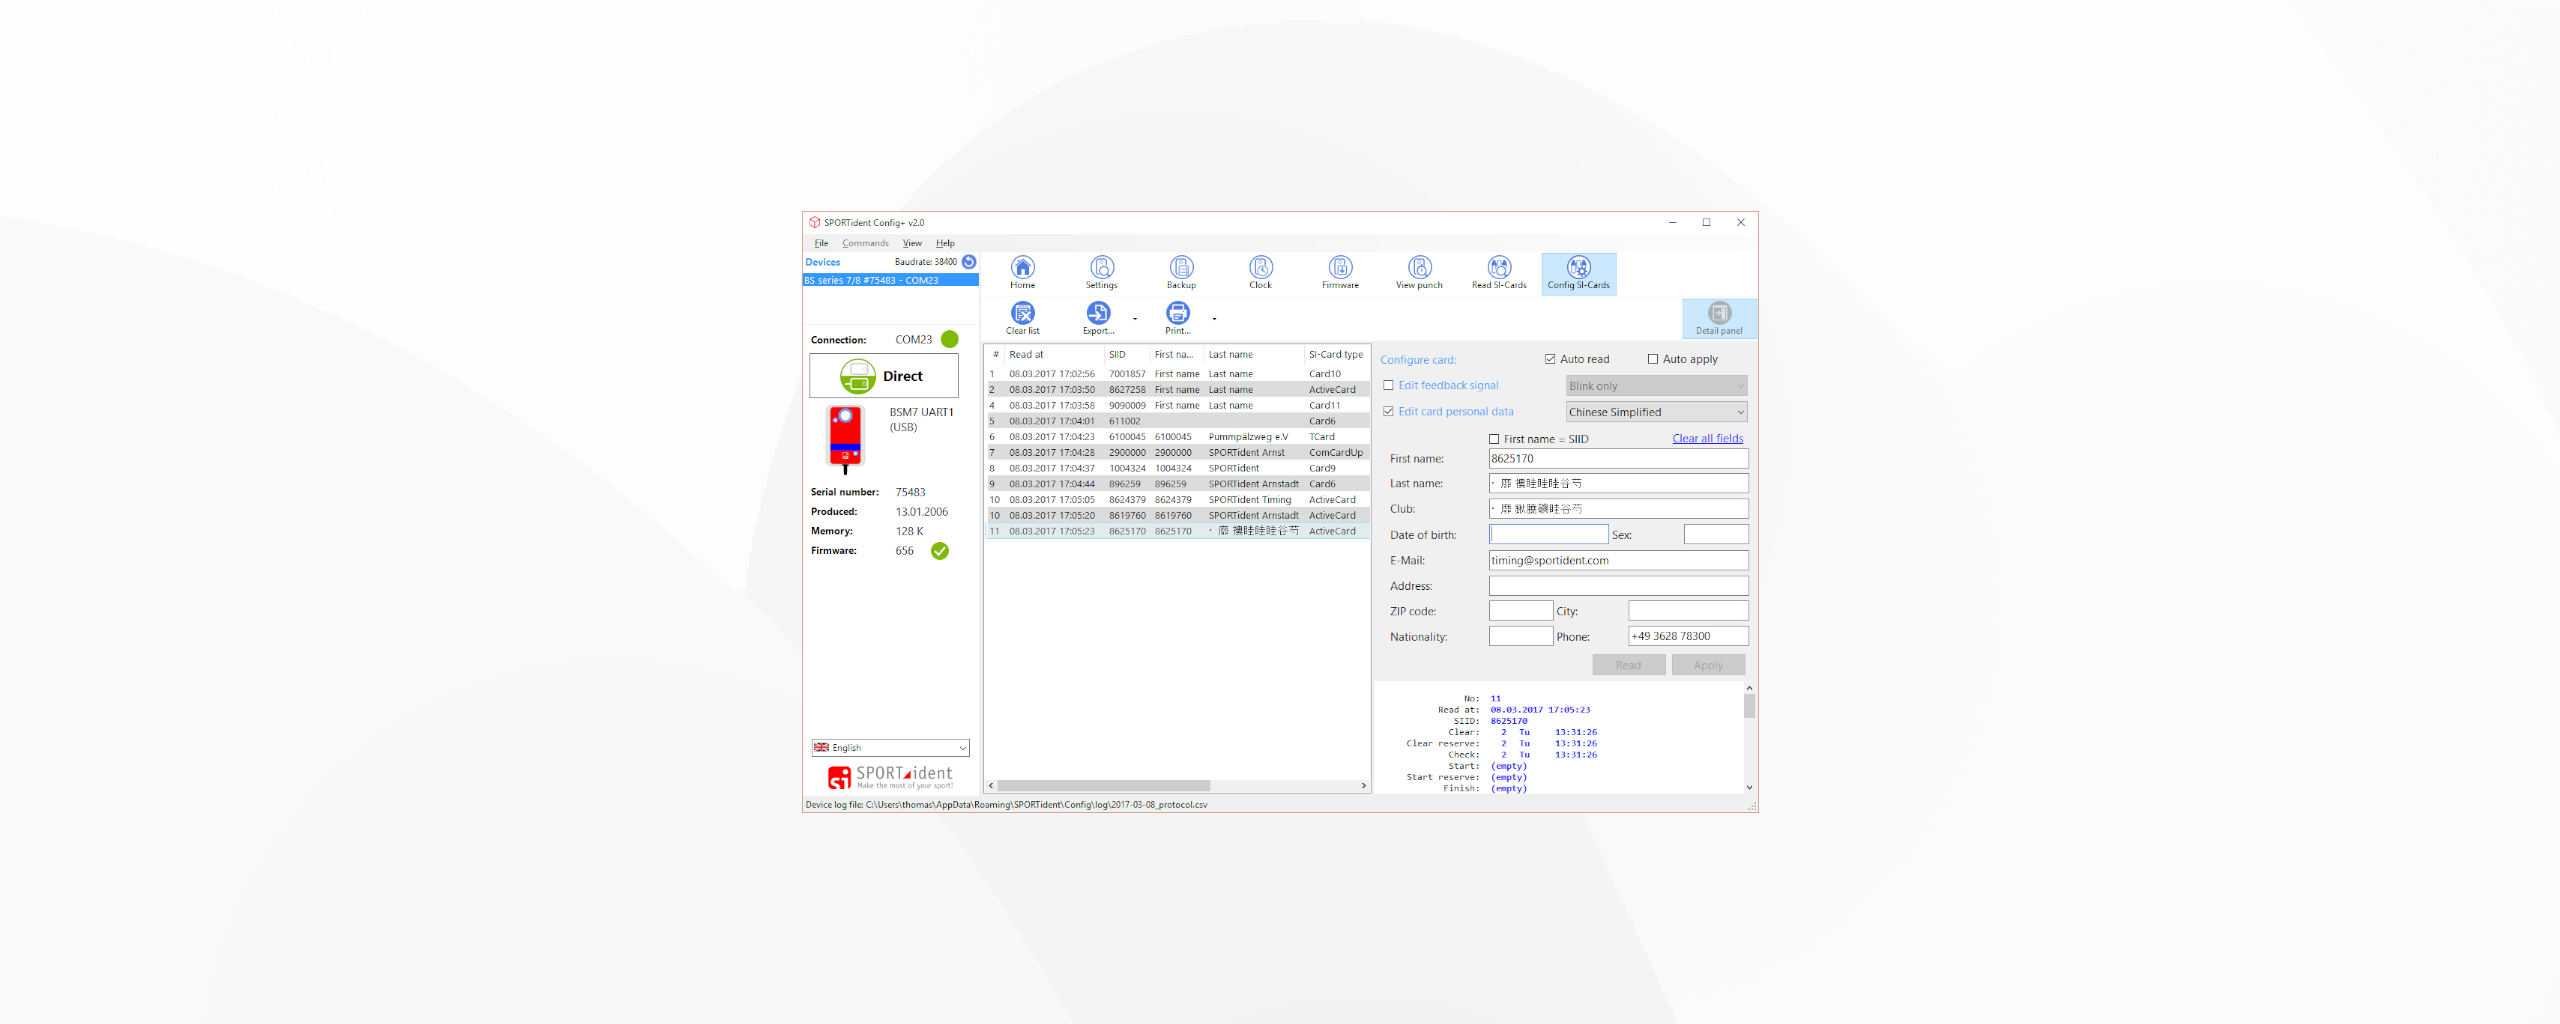The width and height of the screenshot is (2560, 1024).
Task: Open the Read SI-Cards icon
Action: 1499,272
